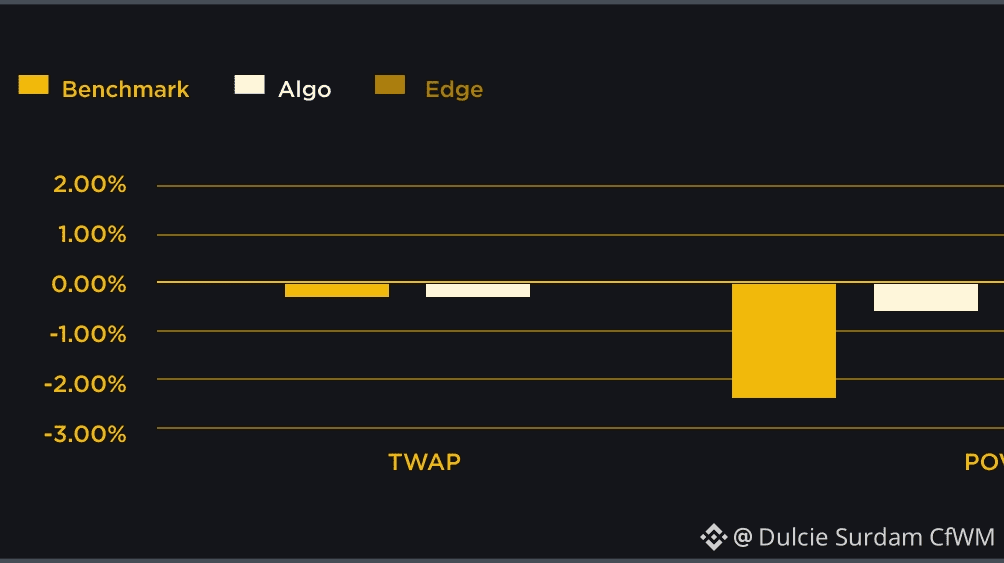Select the large POV Benchmark bar

784,341
